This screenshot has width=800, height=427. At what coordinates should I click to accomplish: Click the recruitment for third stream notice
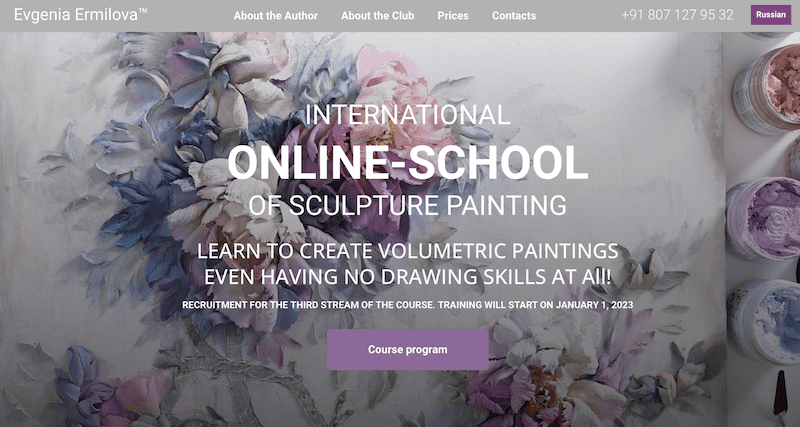[408, 305]
